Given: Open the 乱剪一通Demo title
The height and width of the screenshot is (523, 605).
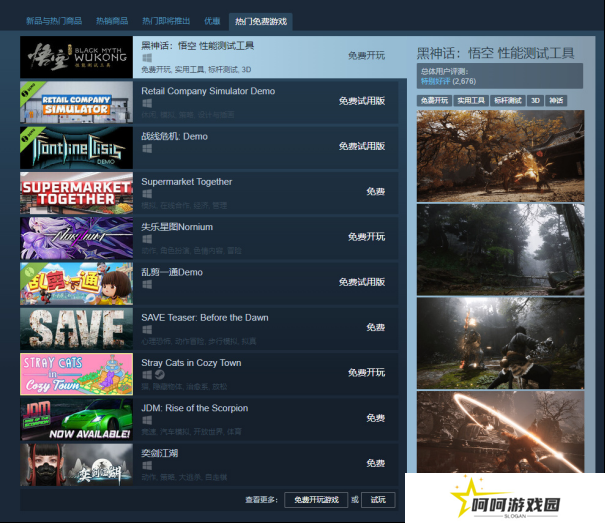Looking at the screenshot, I should pyautogui.click(x=172, y=272).
